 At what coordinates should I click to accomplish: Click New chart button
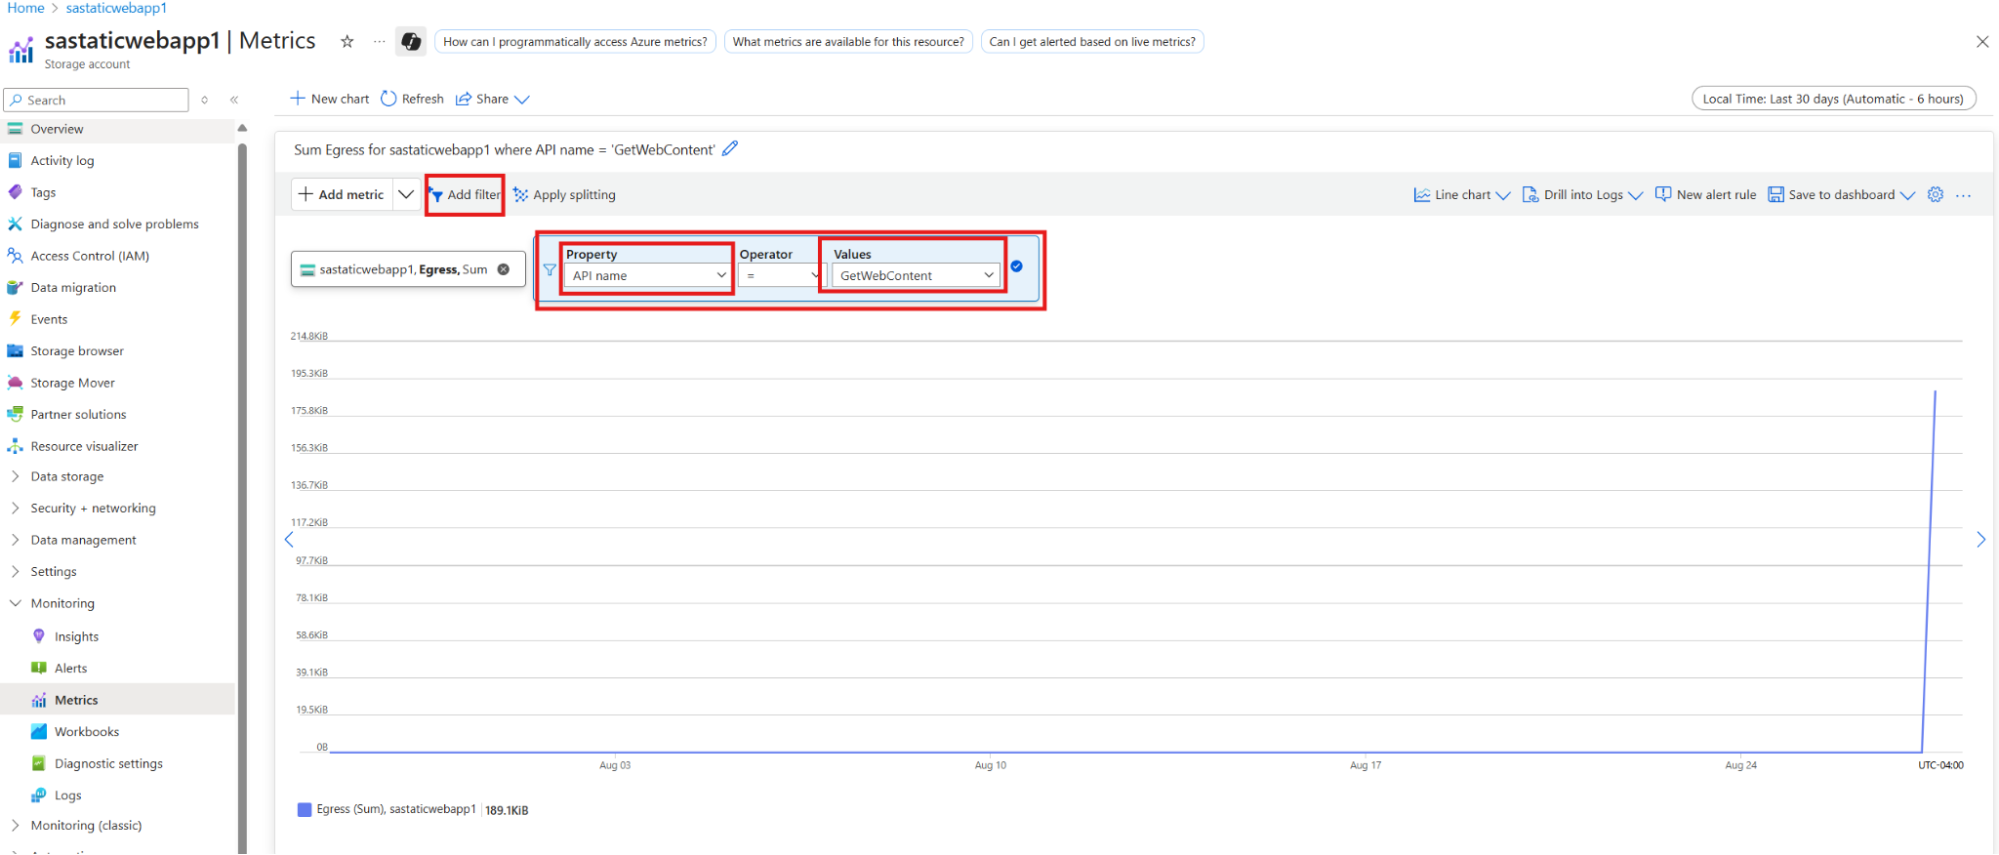pos(329,99)
